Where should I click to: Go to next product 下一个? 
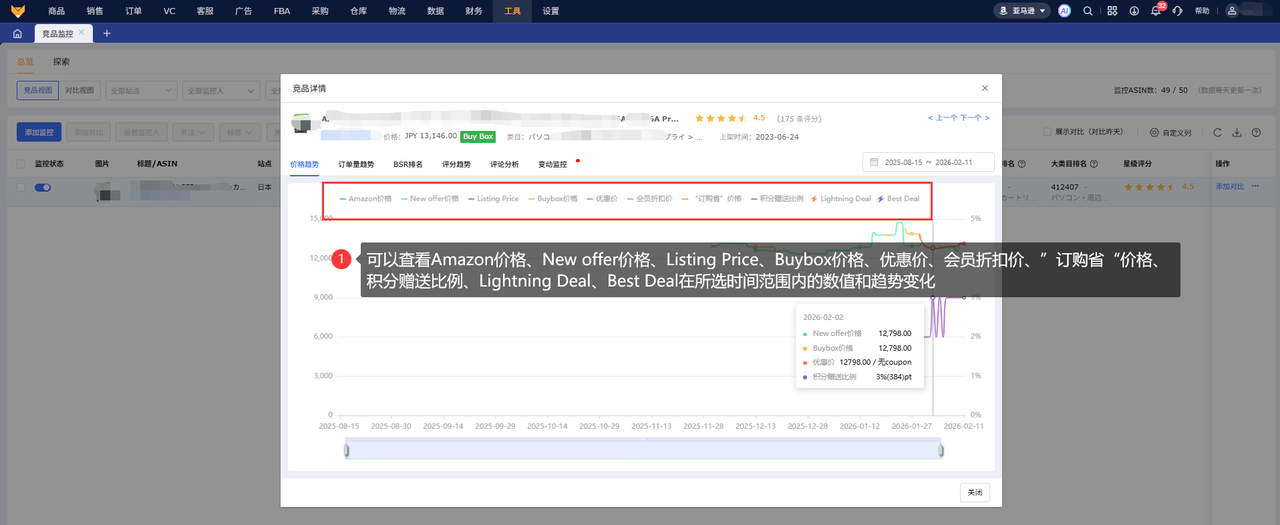[975, 117]
